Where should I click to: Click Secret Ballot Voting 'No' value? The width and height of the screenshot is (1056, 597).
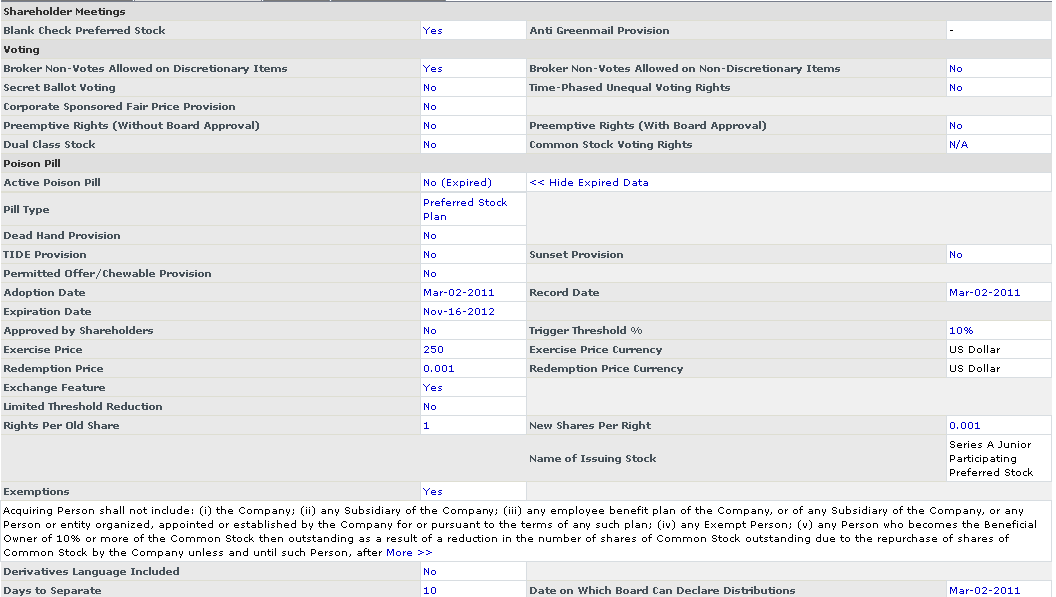pyautogui.click(x=430, y=88)
